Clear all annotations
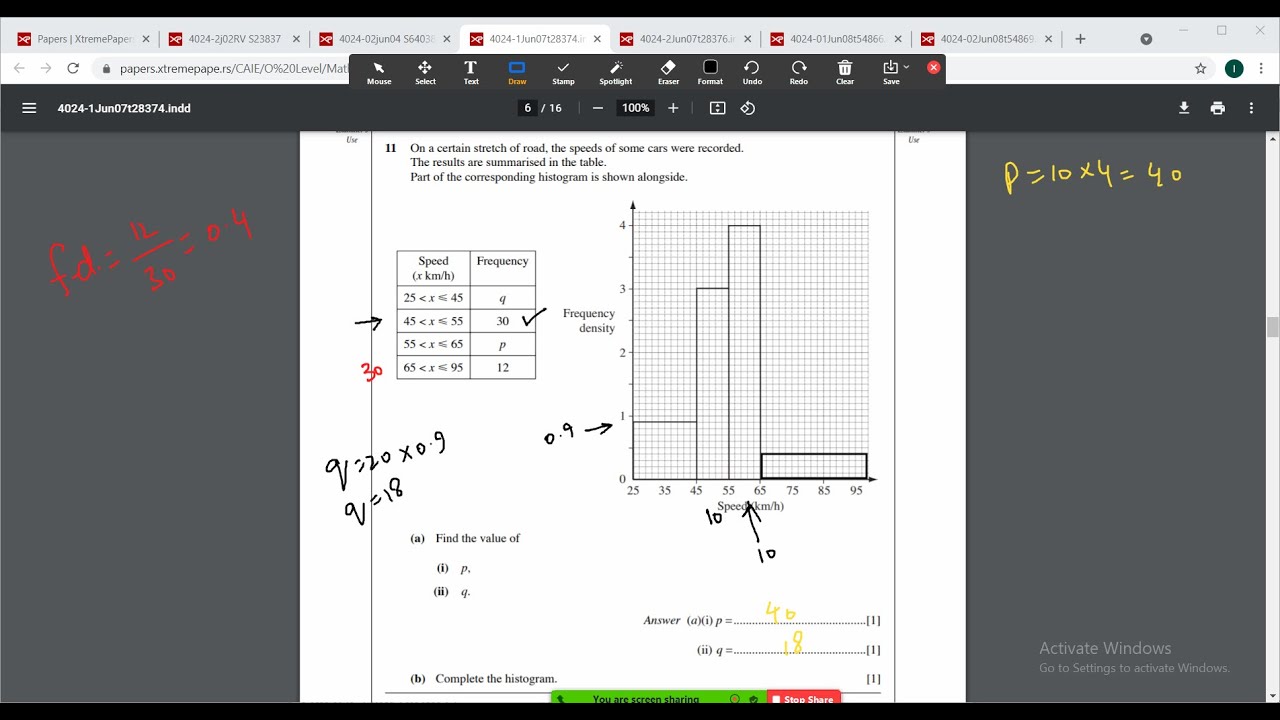This screenshot has width=1280, height=720. pyautogui.click(x=845, y=72)
